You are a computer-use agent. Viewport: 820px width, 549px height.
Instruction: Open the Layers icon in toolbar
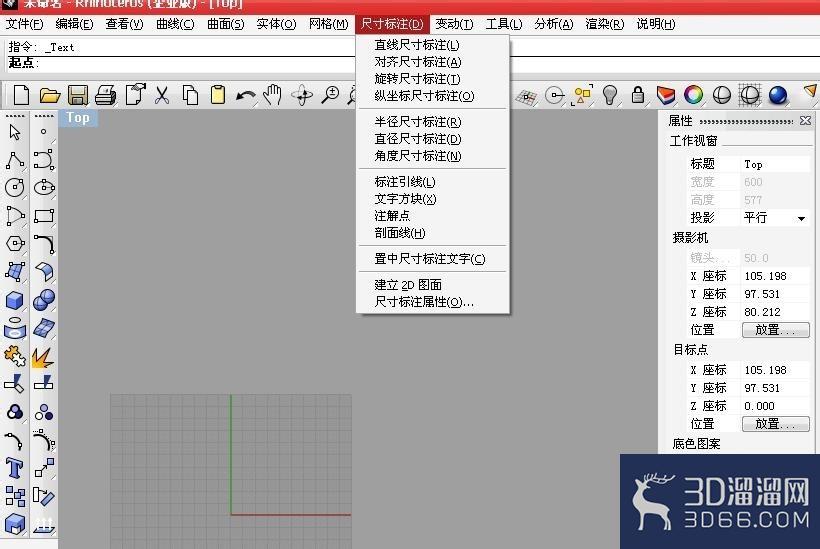pyautogui.click(x=666, y=95)
